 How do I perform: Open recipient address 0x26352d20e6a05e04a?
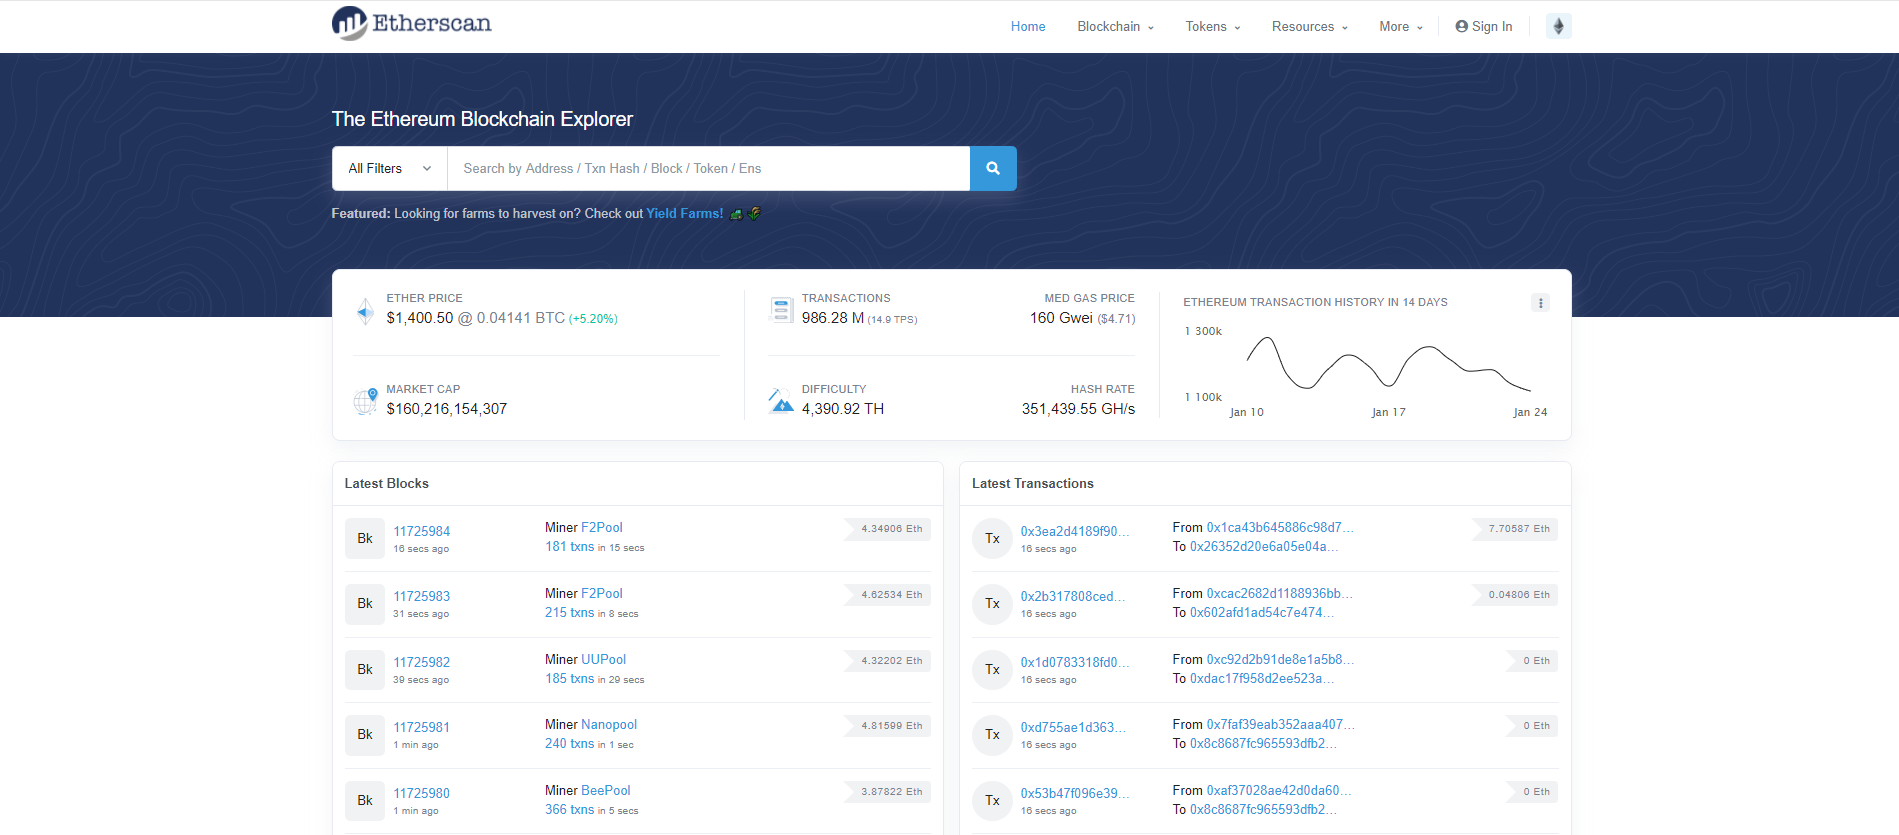1264,546
